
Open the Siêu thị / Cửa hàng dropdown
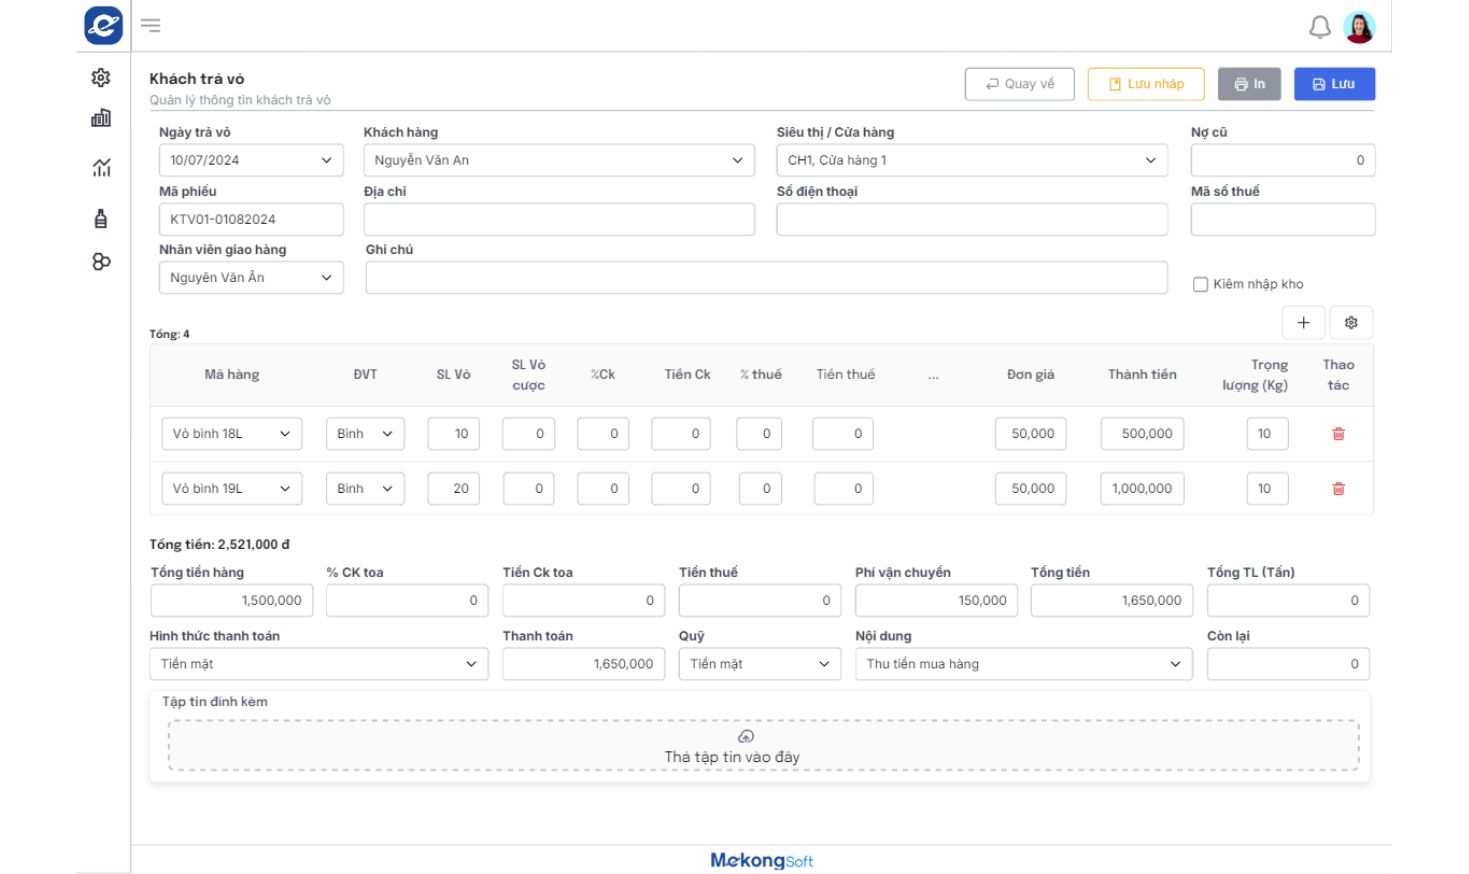point(971,161)
